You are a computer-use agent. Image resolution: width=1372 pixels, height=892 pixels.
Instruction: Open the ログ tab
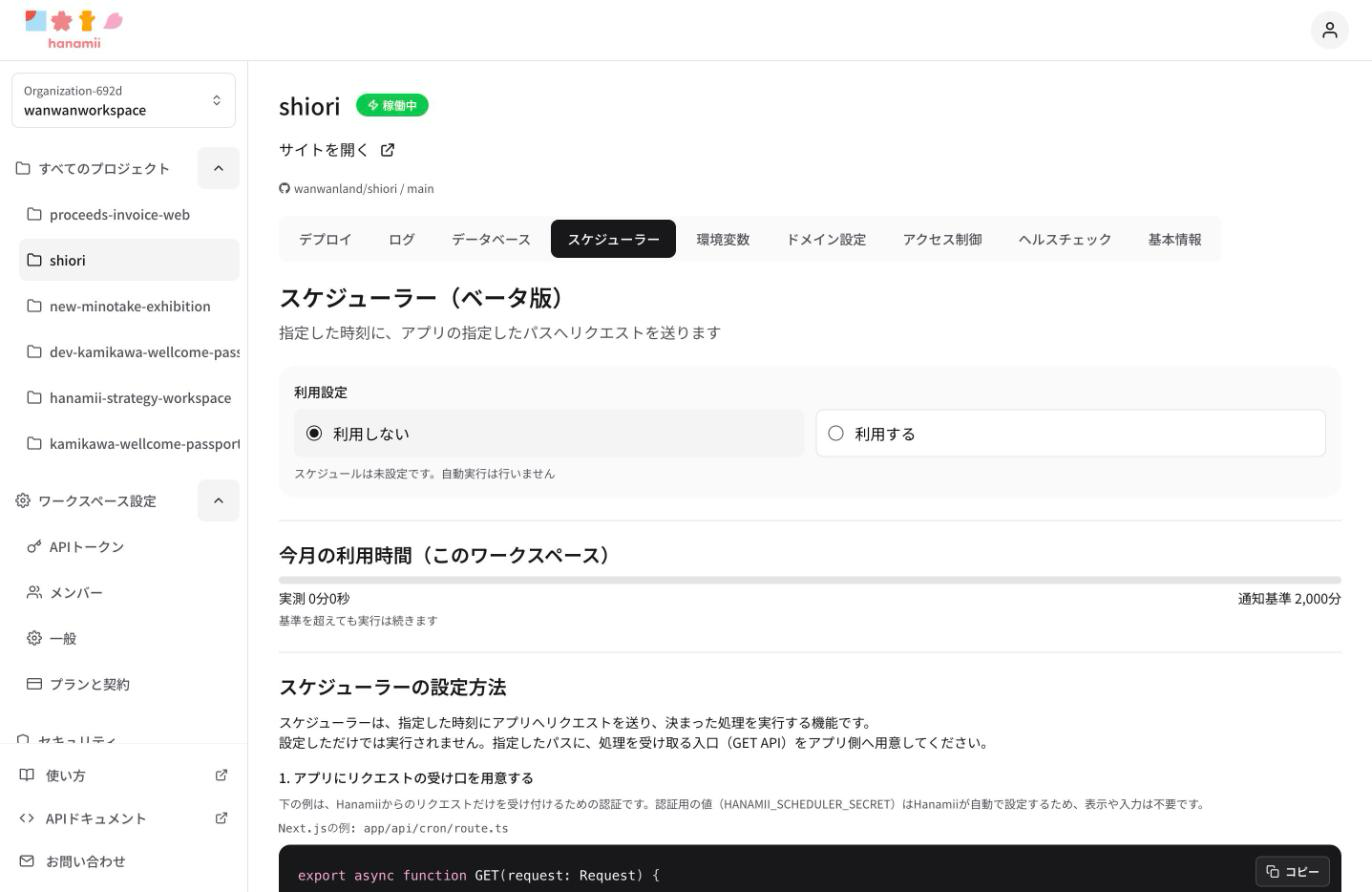click(x=402, y=239)
